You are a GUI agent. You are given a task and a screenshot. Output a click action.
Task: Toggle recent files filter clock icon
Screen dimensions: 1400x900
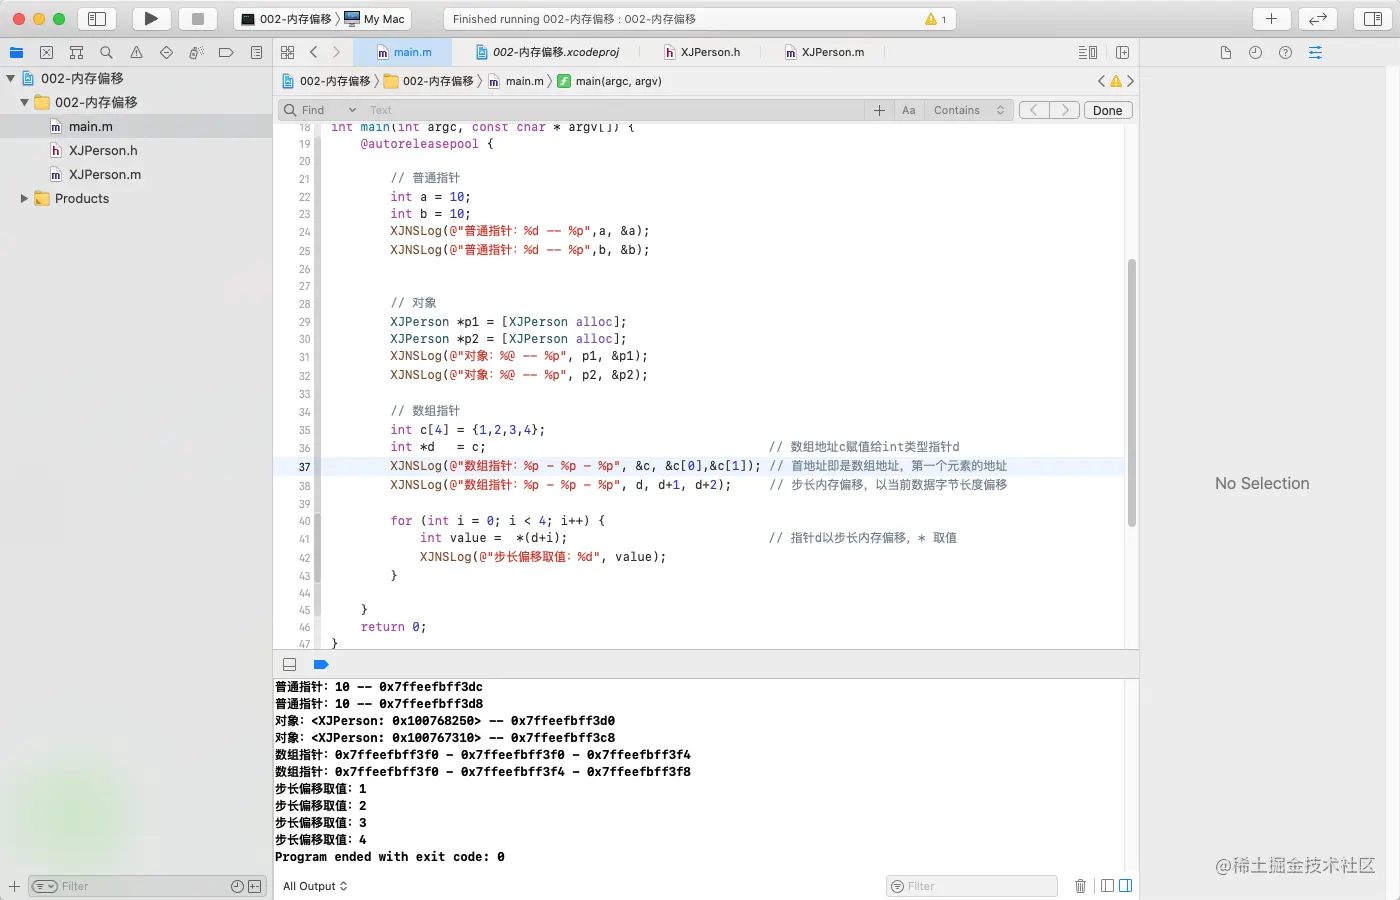coord(237,886)
